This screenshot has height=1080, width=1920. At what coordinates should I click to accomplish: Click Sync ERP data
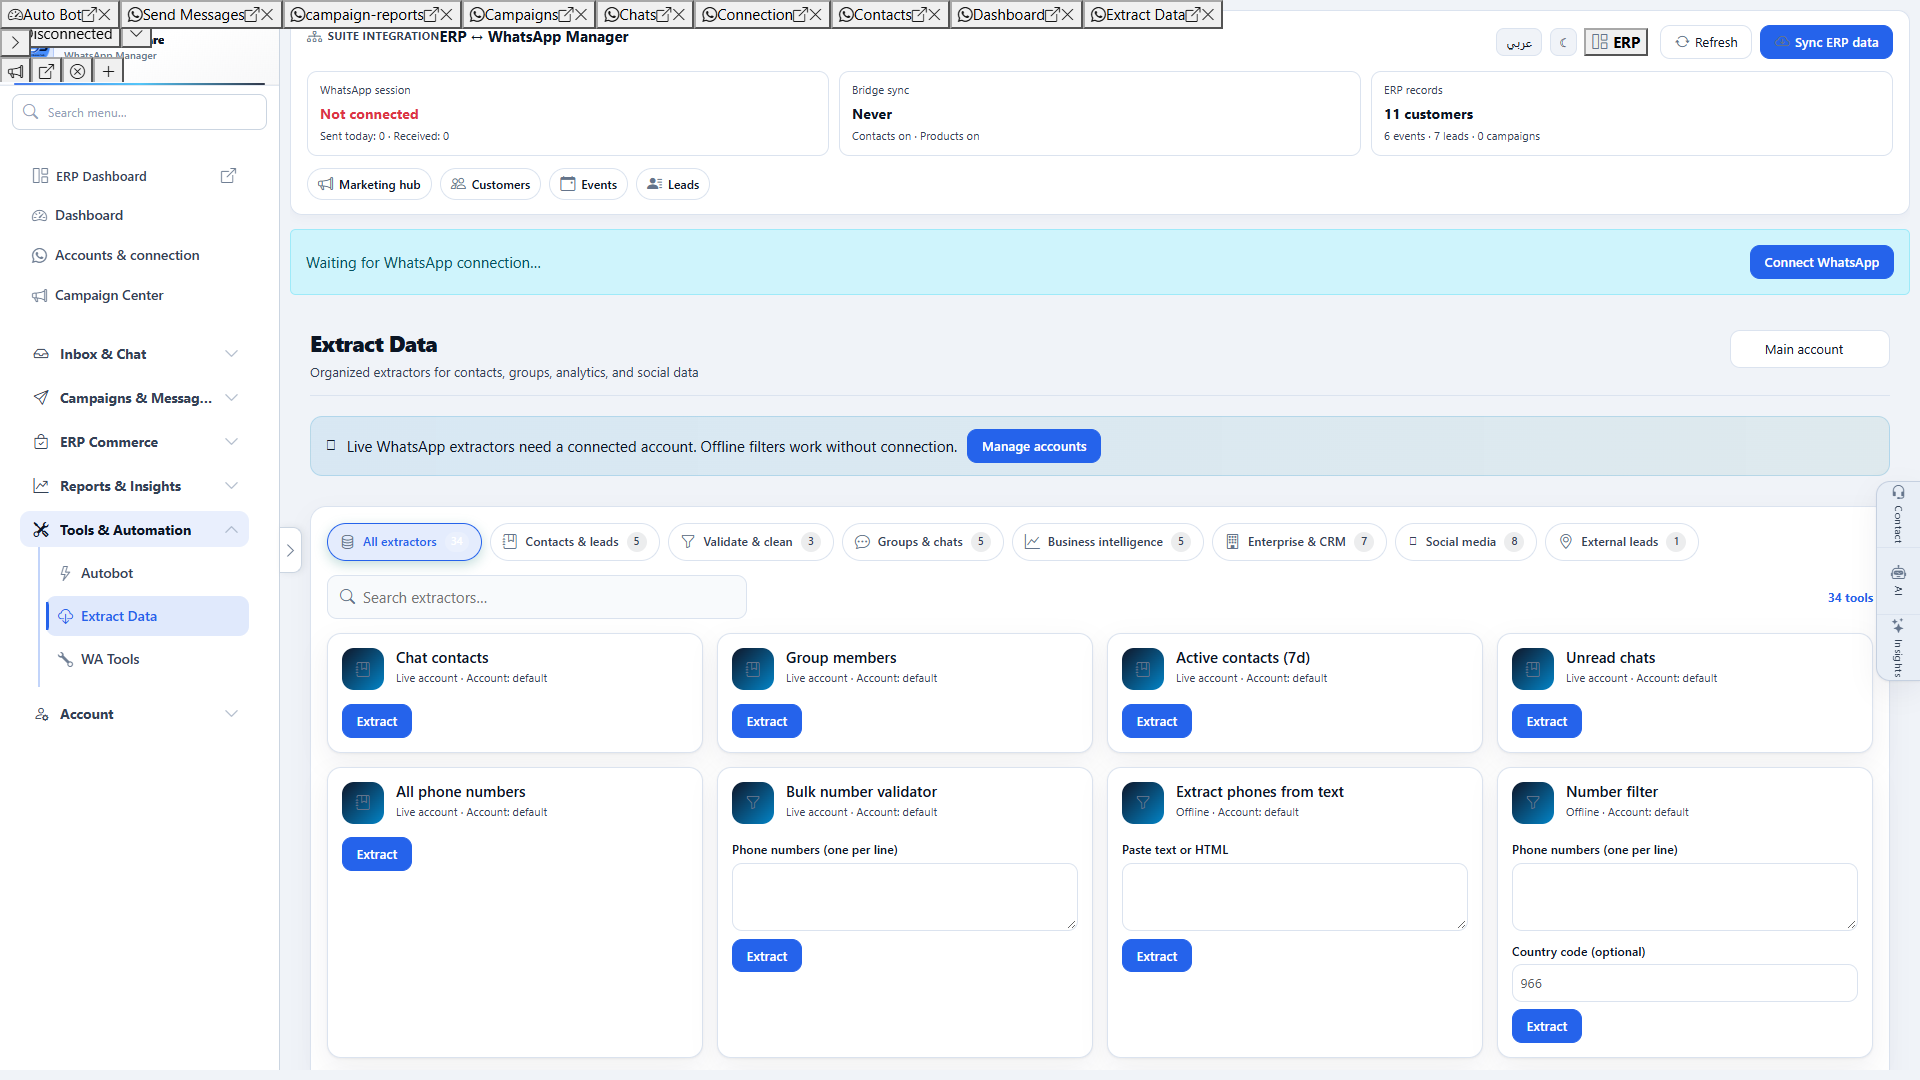[1826, 42]
